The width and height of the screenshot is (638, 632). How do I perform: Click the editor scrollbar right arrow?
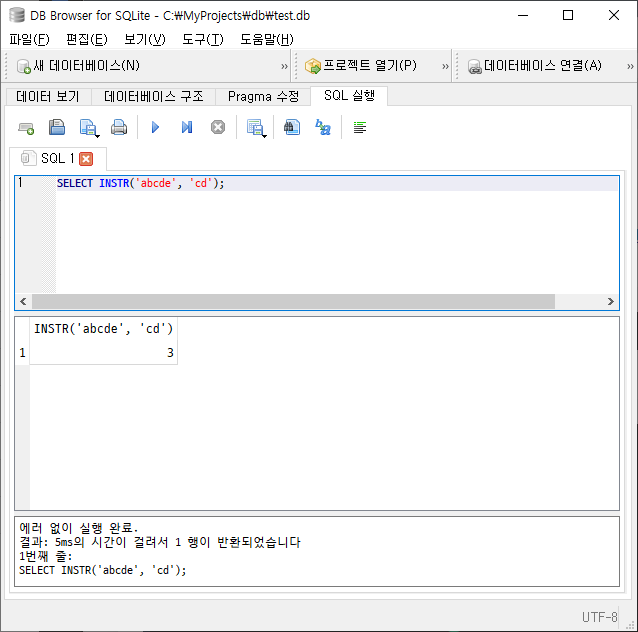610,302
